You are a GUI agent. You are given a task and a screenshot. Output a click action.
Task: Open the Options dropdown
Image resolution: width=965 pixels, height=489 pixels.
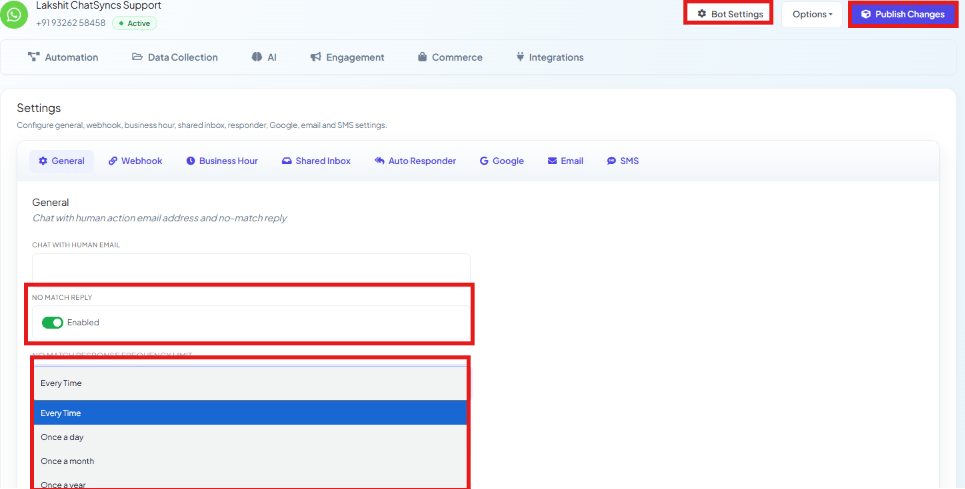pyautogui.click(x=812, y=14)
